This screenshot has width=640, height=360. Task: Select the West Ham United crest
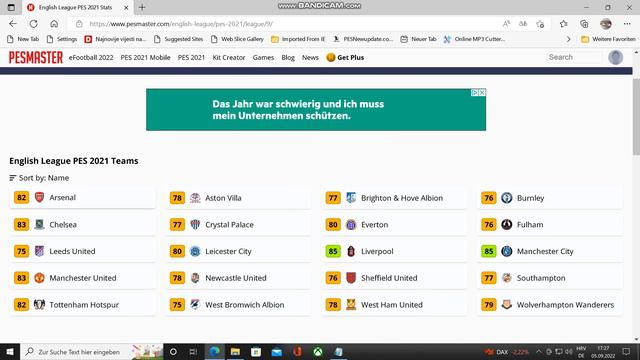click(x=351, y=304)
